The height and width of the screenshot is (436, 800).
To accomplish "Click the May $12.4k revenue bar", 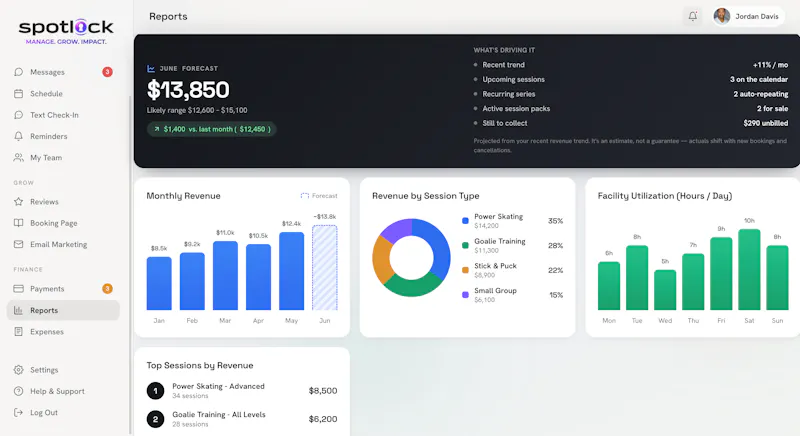I will (291, 271).
